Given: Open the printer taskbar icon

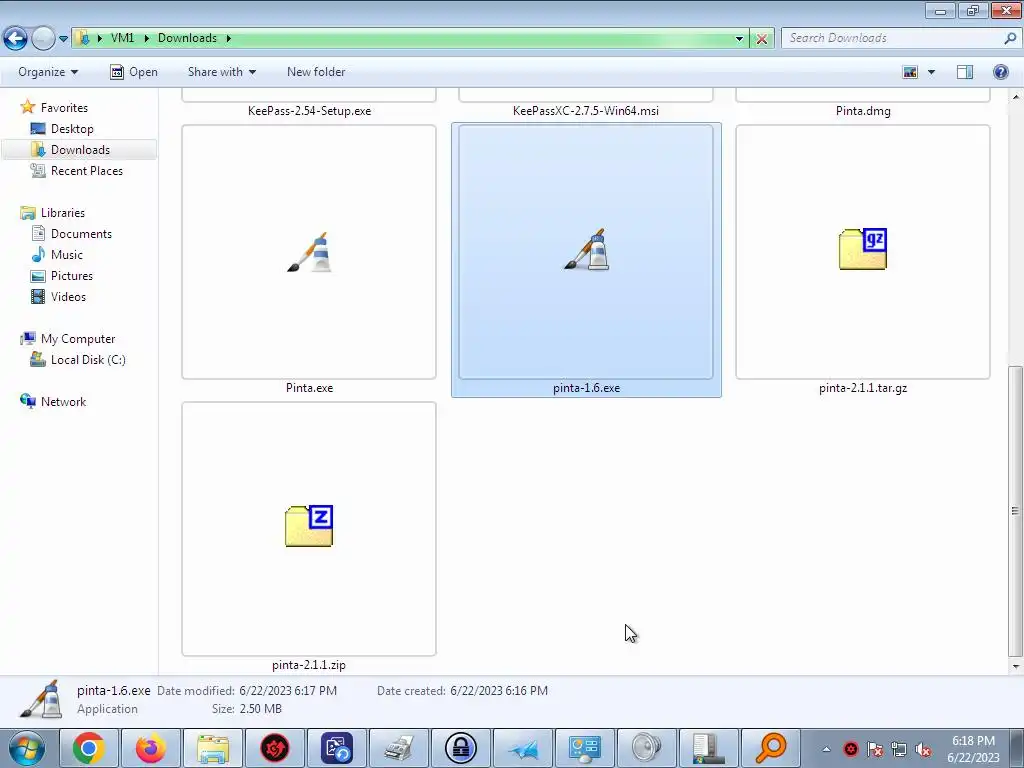Looking at the screenshot, I should click(398, 748).
